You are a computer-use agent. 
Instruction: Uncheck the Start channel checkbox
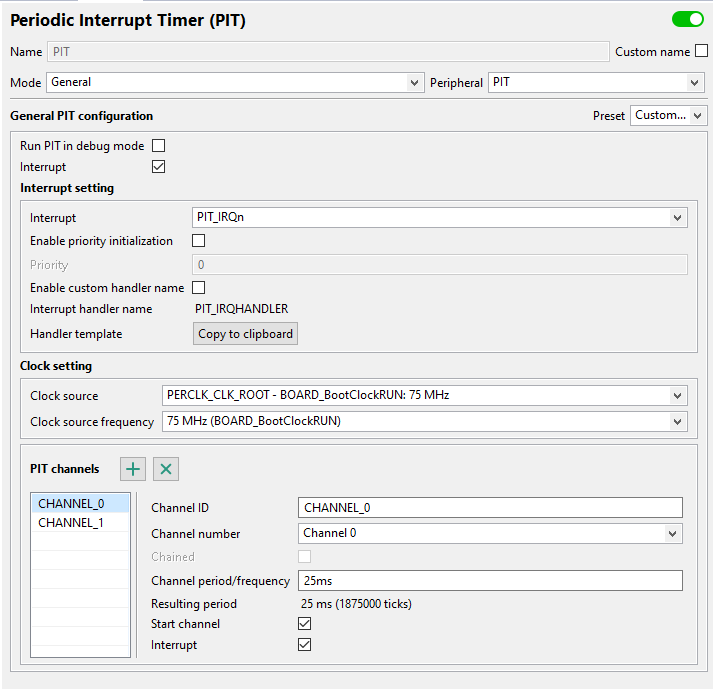tap(305, 624)
